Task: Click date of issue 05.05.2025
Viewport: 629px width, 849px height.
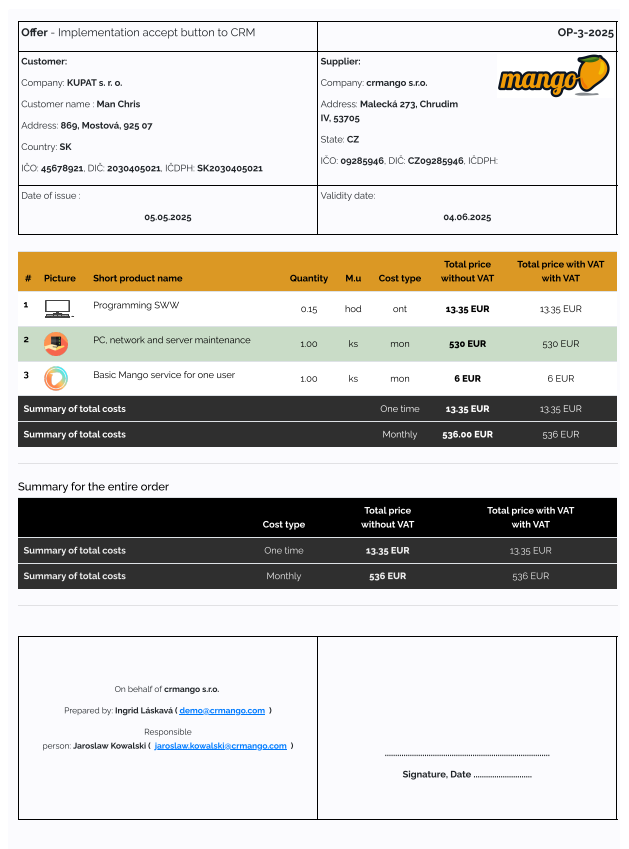Action: click(168, 217)
